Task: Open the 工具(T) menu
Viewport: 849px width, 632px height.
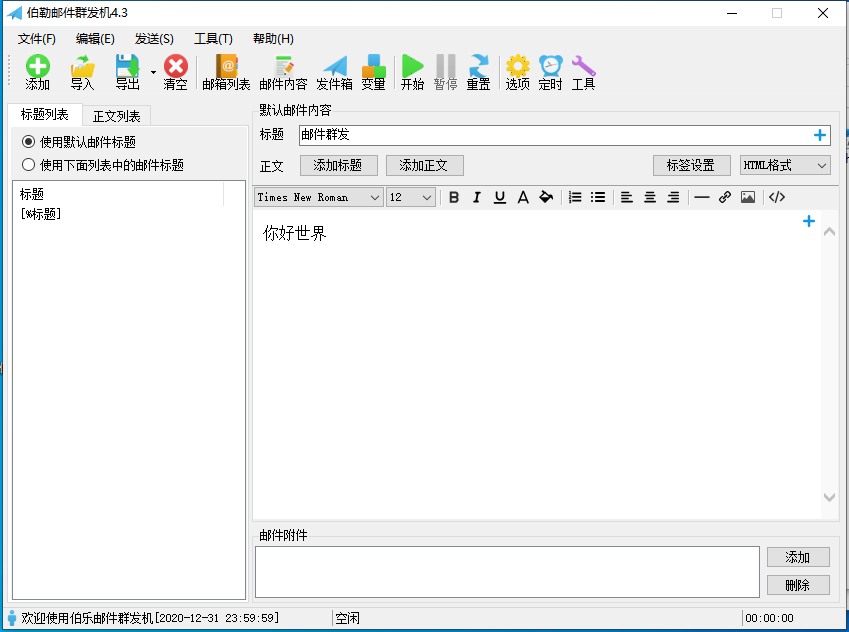Action: point(213,39)
